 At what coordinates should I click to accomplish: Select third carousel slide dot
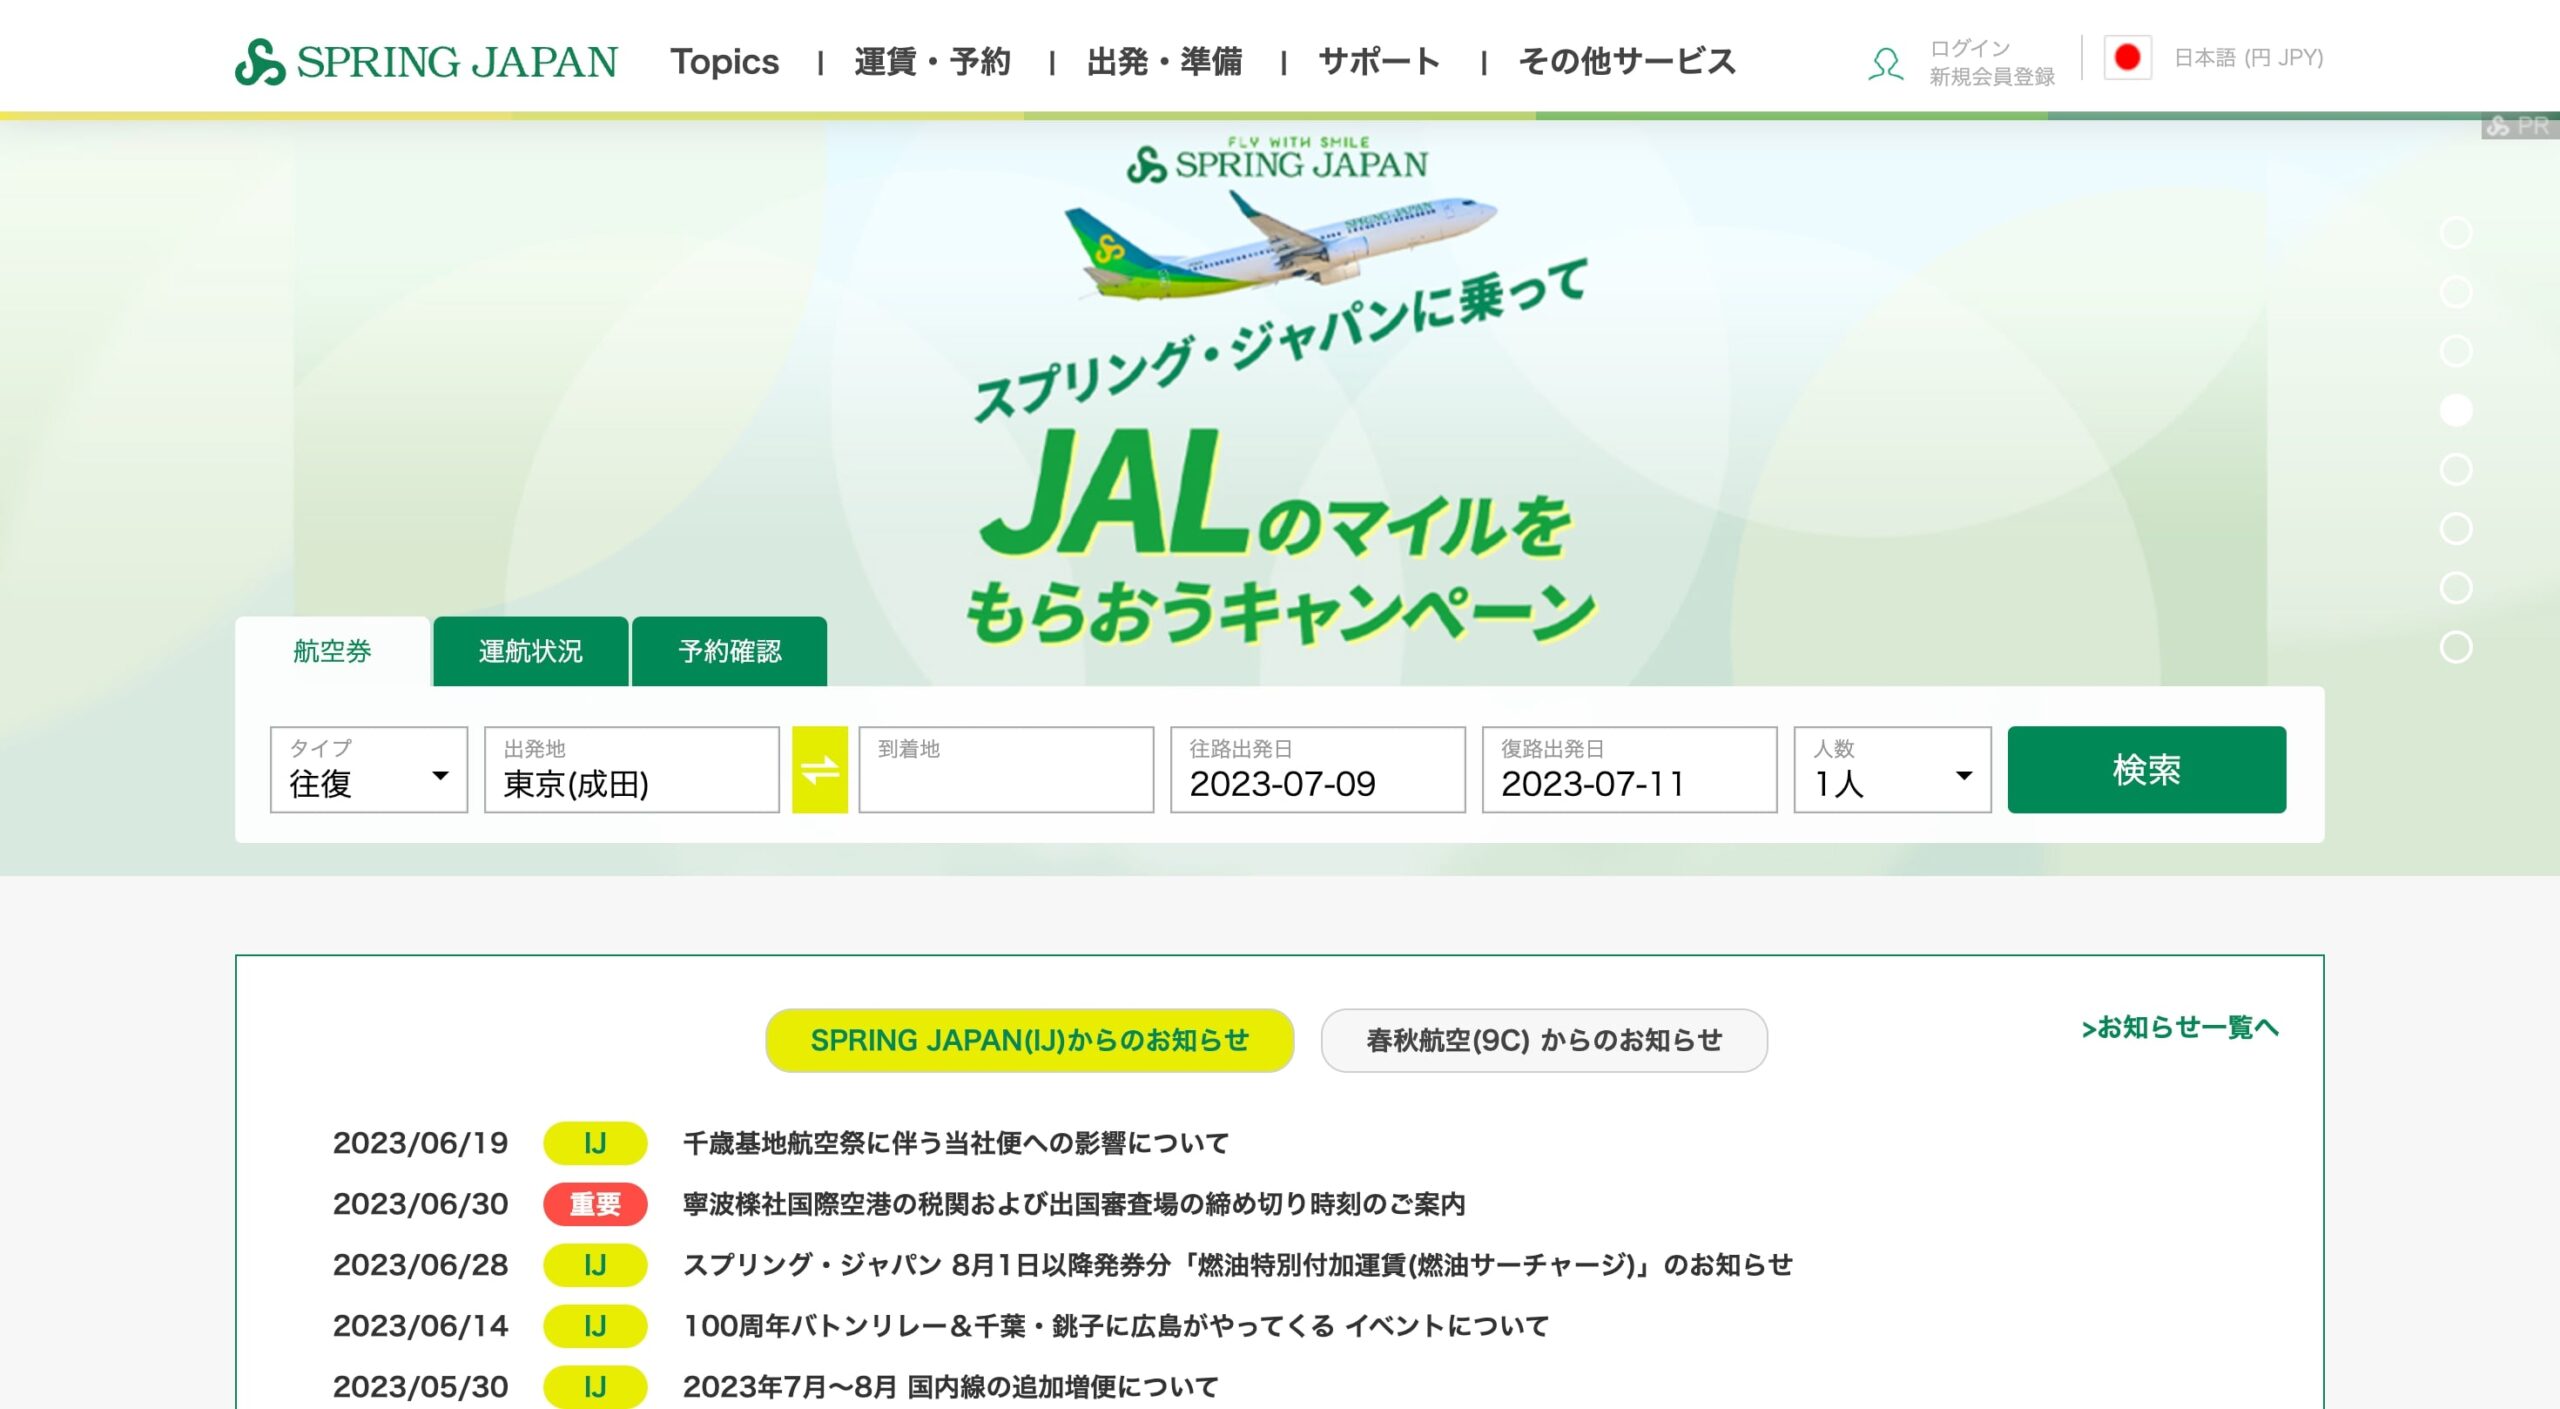pyautogui.click(x=2456, y=350)
